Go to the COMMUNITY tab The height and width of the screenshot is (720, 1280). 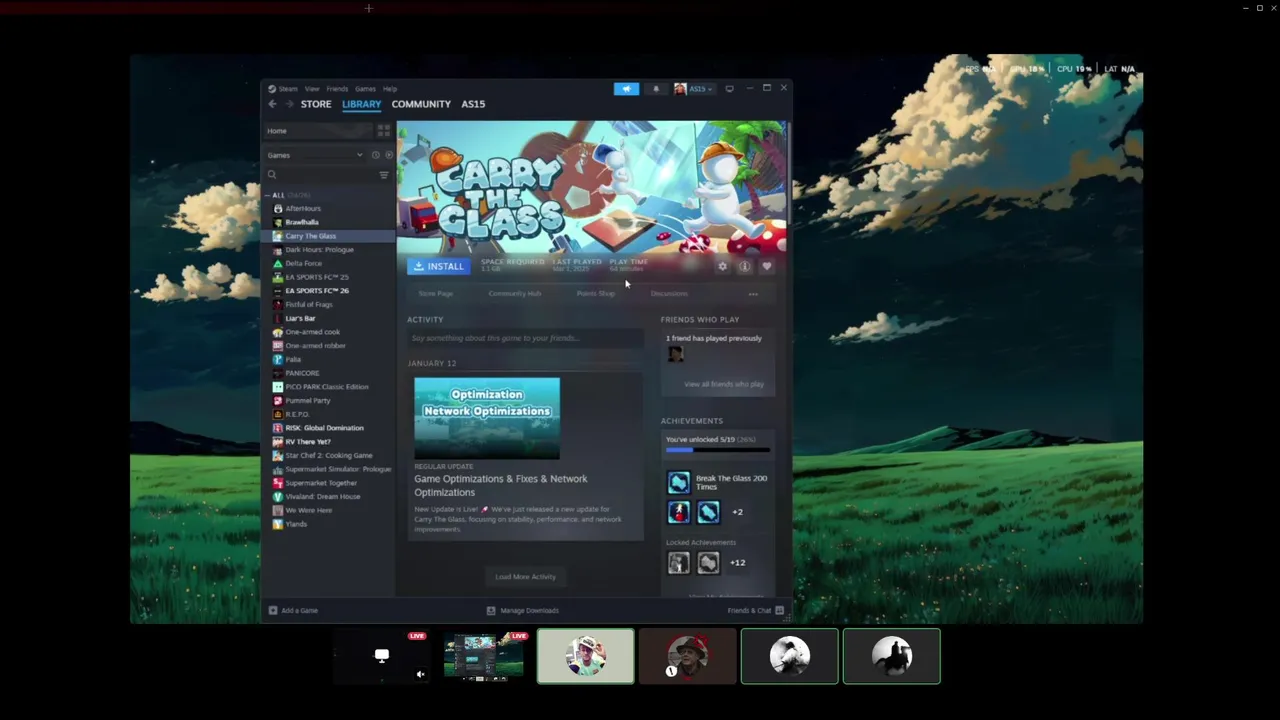pyautogui.click(x=421, y=104)
